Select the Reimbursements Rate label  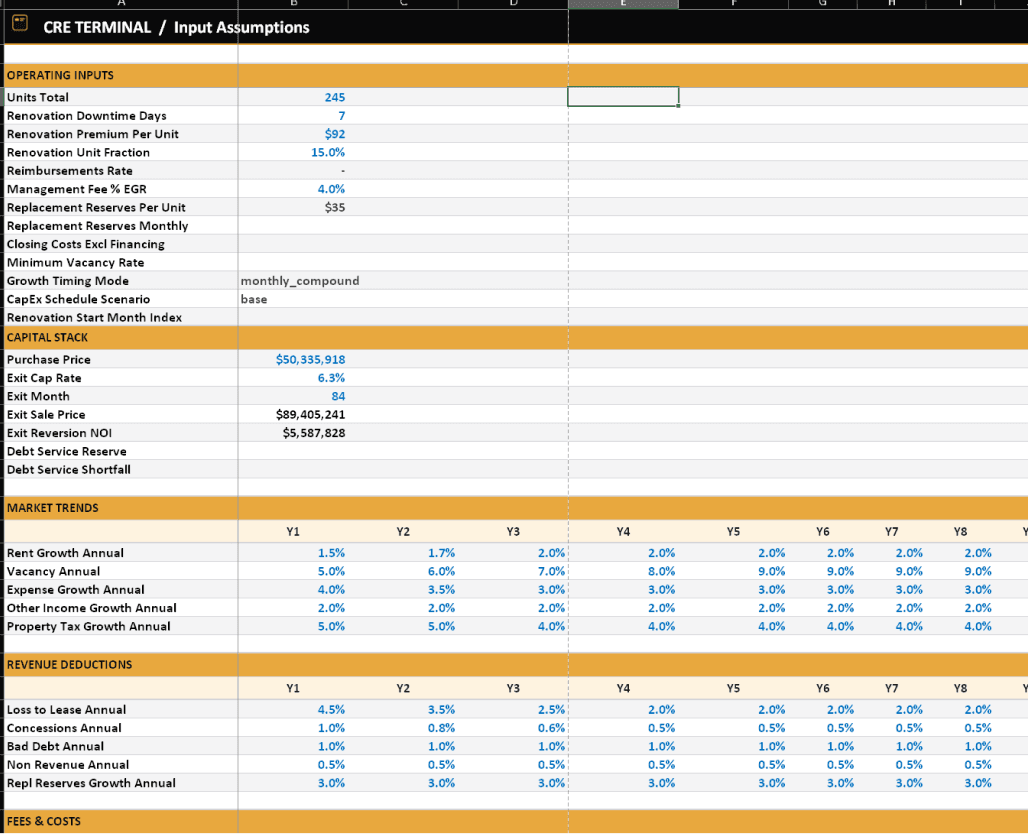point(69,170)
